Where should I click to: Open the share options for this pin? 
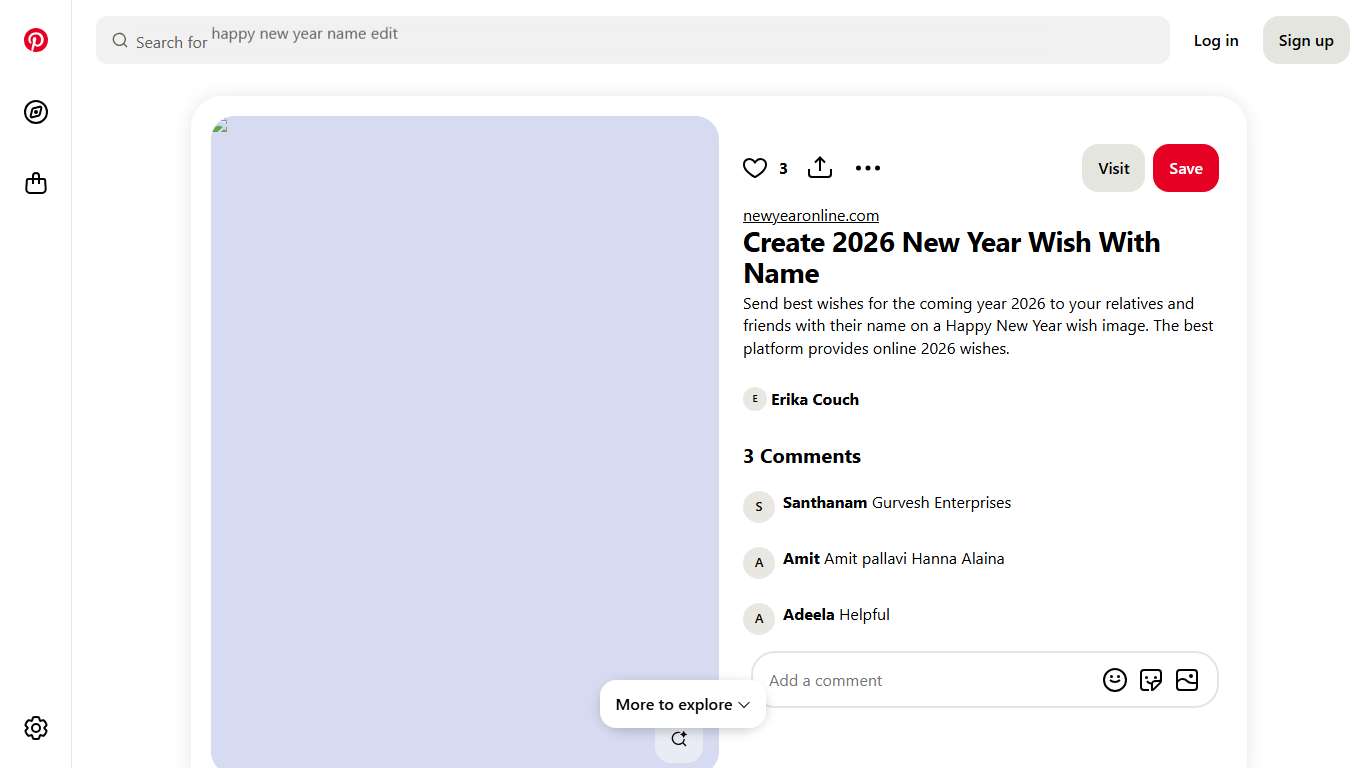(x=819, y=167)
